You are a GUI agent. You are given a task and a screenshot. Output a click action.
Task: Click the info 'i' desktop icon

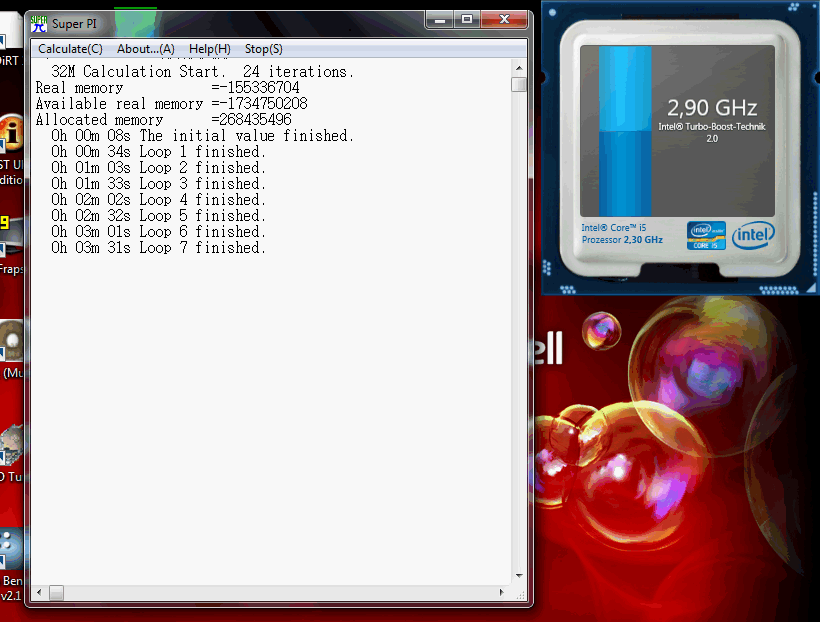click(11, 133)
